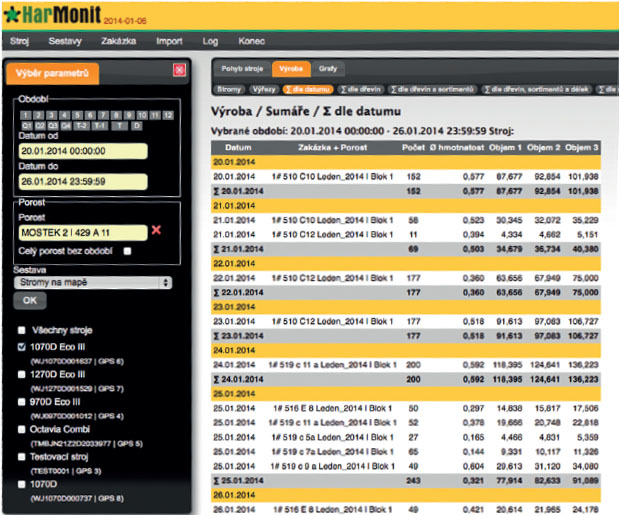Open the Import menu
The image size is (619, 515).
[169, 41]
